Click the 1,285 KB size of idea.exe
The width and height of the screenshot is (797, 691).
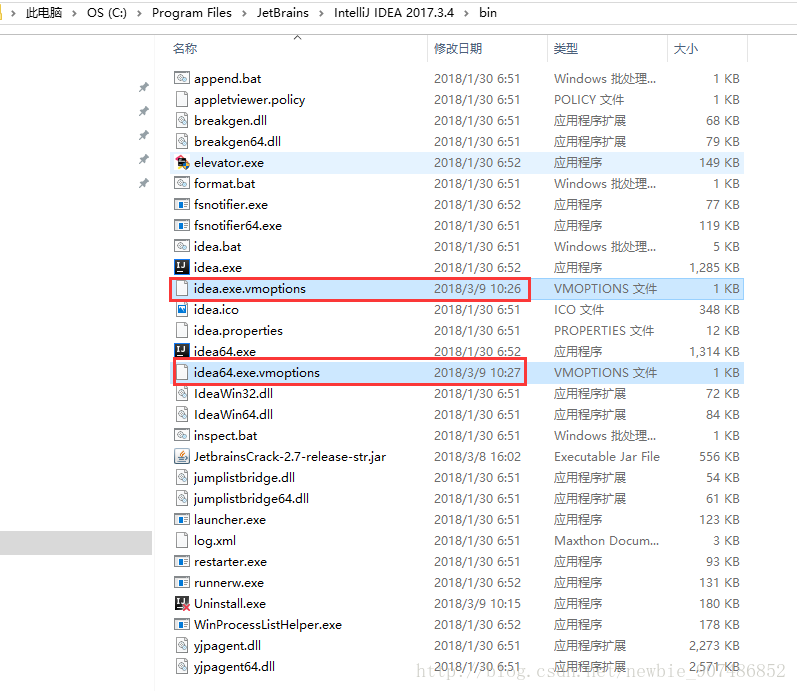714,267
